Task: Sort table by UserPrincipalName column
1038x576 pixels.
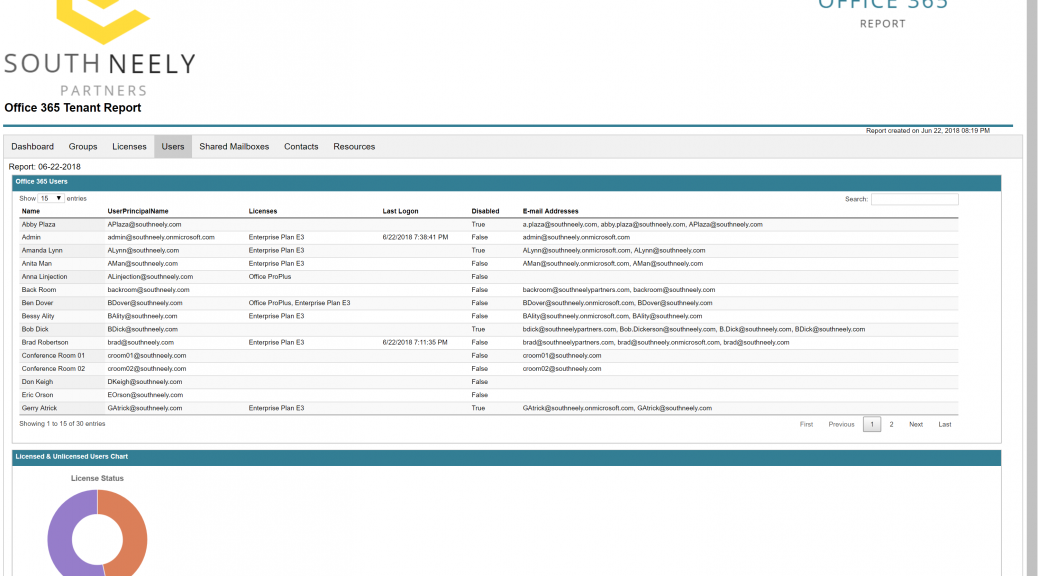Action: [138, 211]
